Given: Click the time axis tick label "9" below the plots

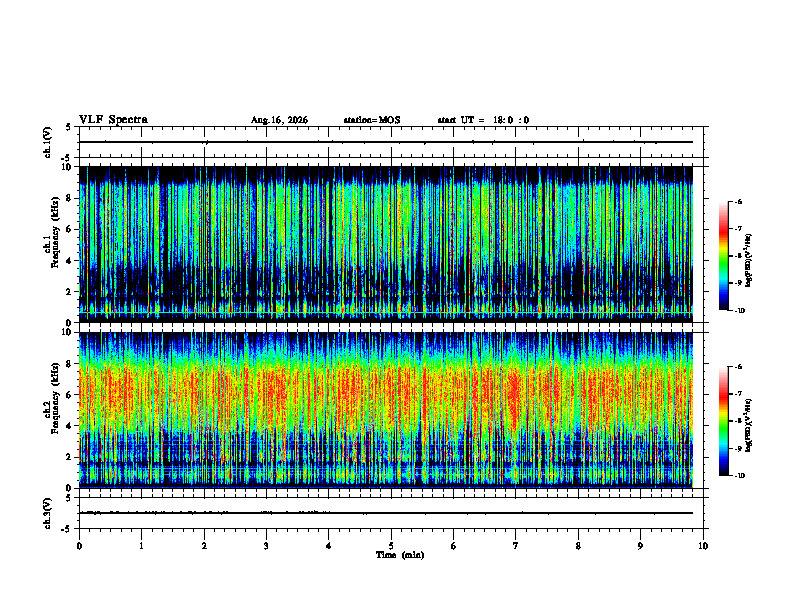Looking at the screenshot, I should [x=640, y=546].
